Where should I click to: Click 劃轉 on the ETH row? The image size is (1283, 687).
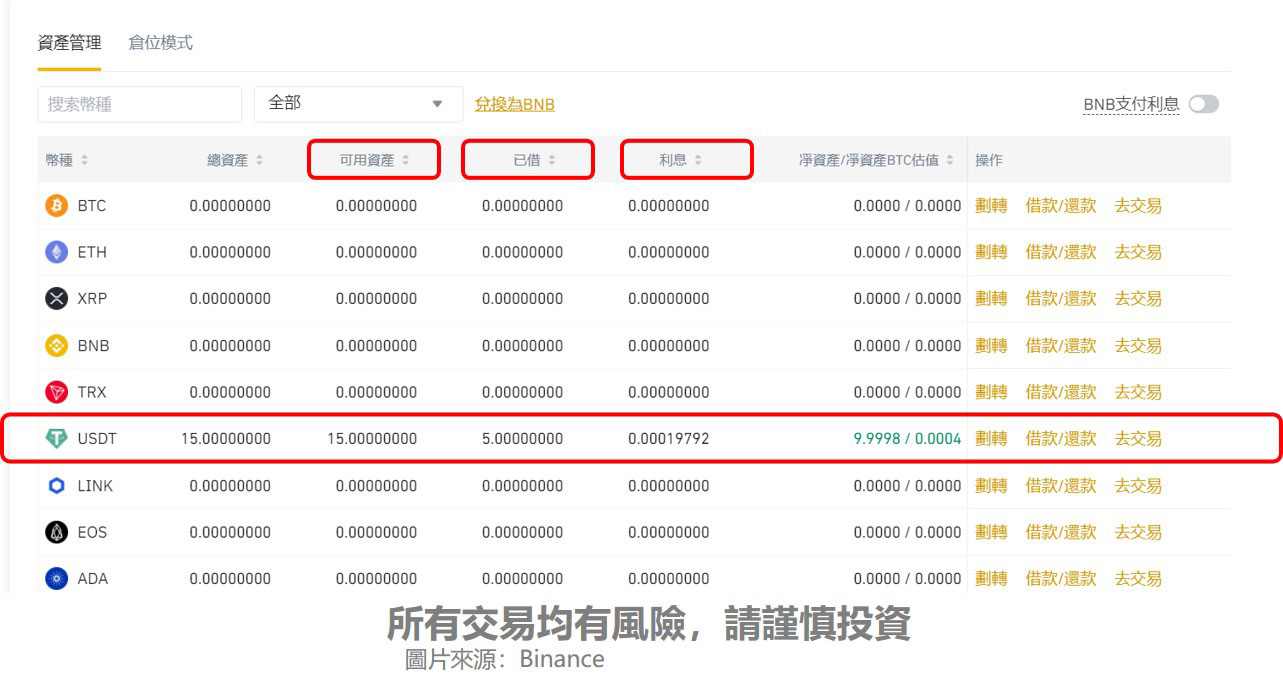[991, 252]
